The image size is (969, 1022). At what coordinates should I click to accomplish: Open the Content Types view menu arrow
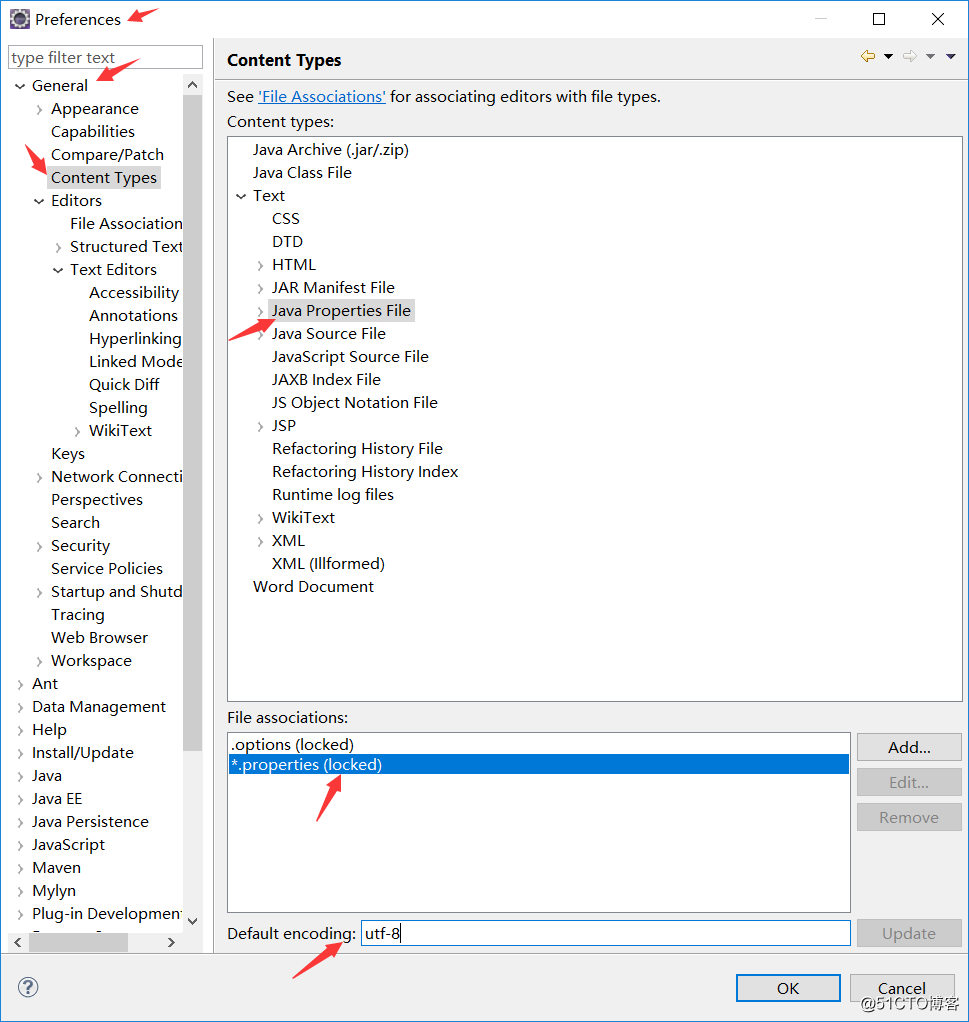coord(951,57)
